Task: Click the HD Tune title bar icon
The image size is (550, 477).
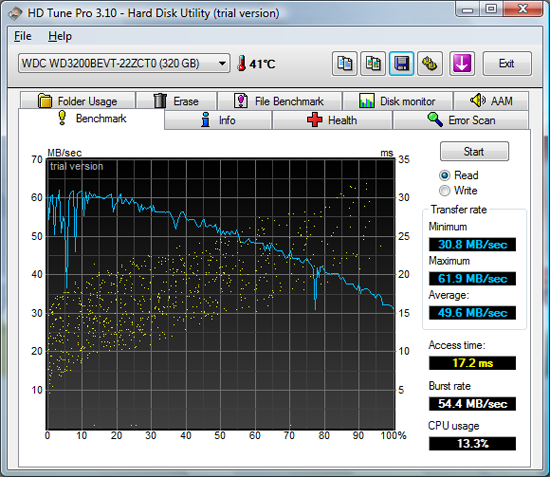Action: coord(15,14)
